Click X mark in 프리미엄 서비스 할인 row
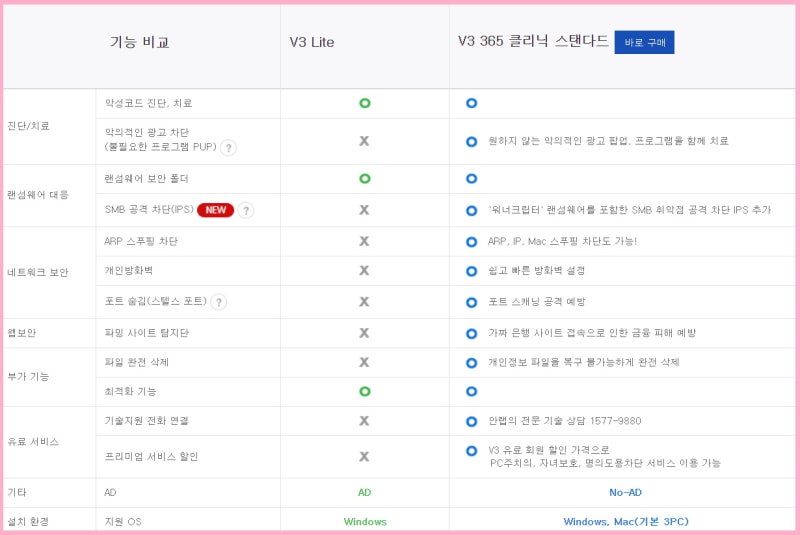Viewport: 800px width, 535px height. (x=364, y=456)
